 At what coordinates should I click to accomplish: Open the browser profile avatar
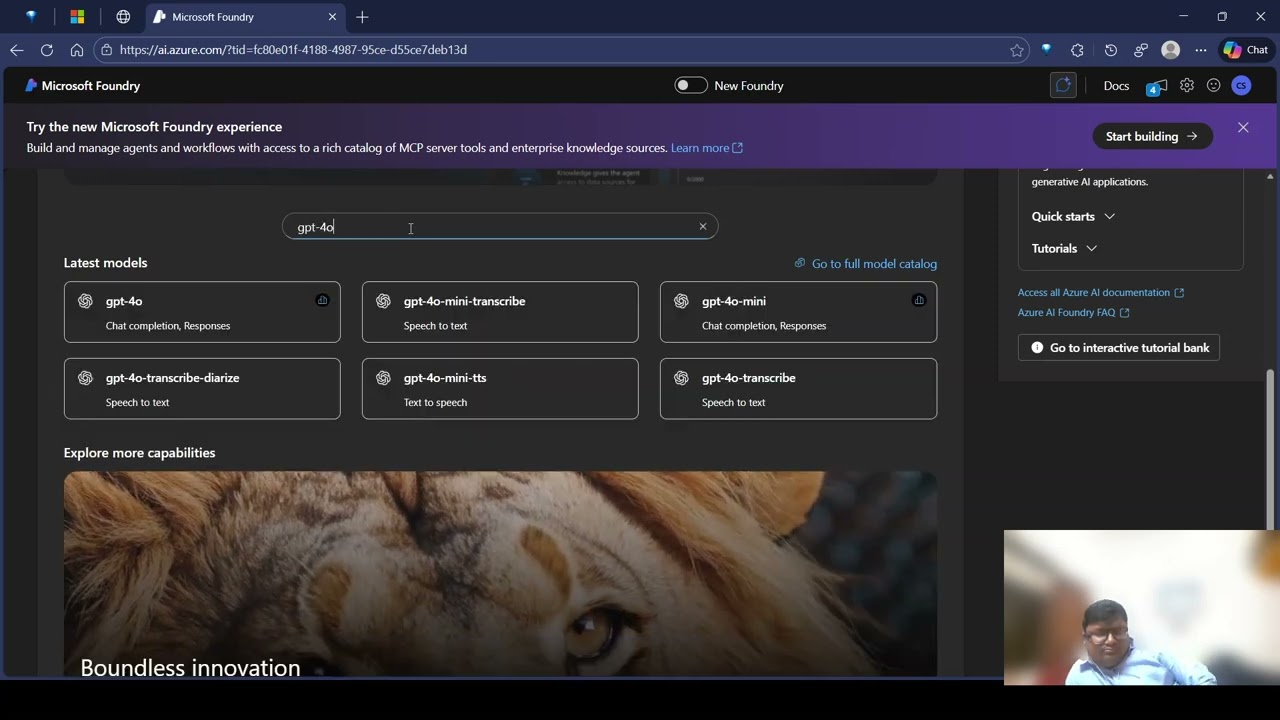point(1171,50)
